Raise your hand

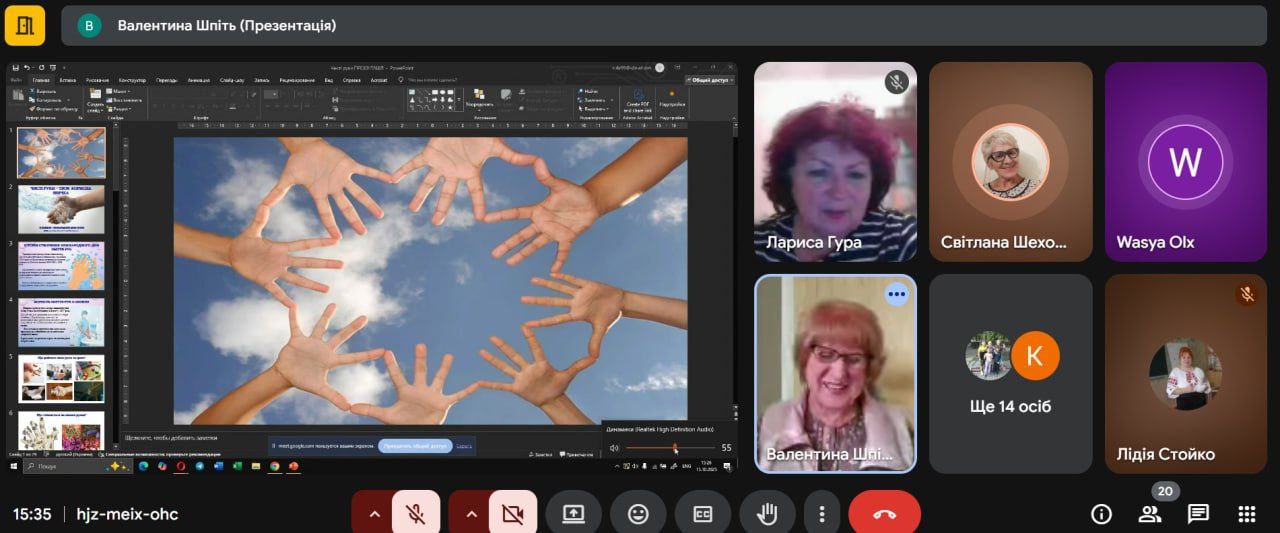pyautogui.click(x=767, y=514)
